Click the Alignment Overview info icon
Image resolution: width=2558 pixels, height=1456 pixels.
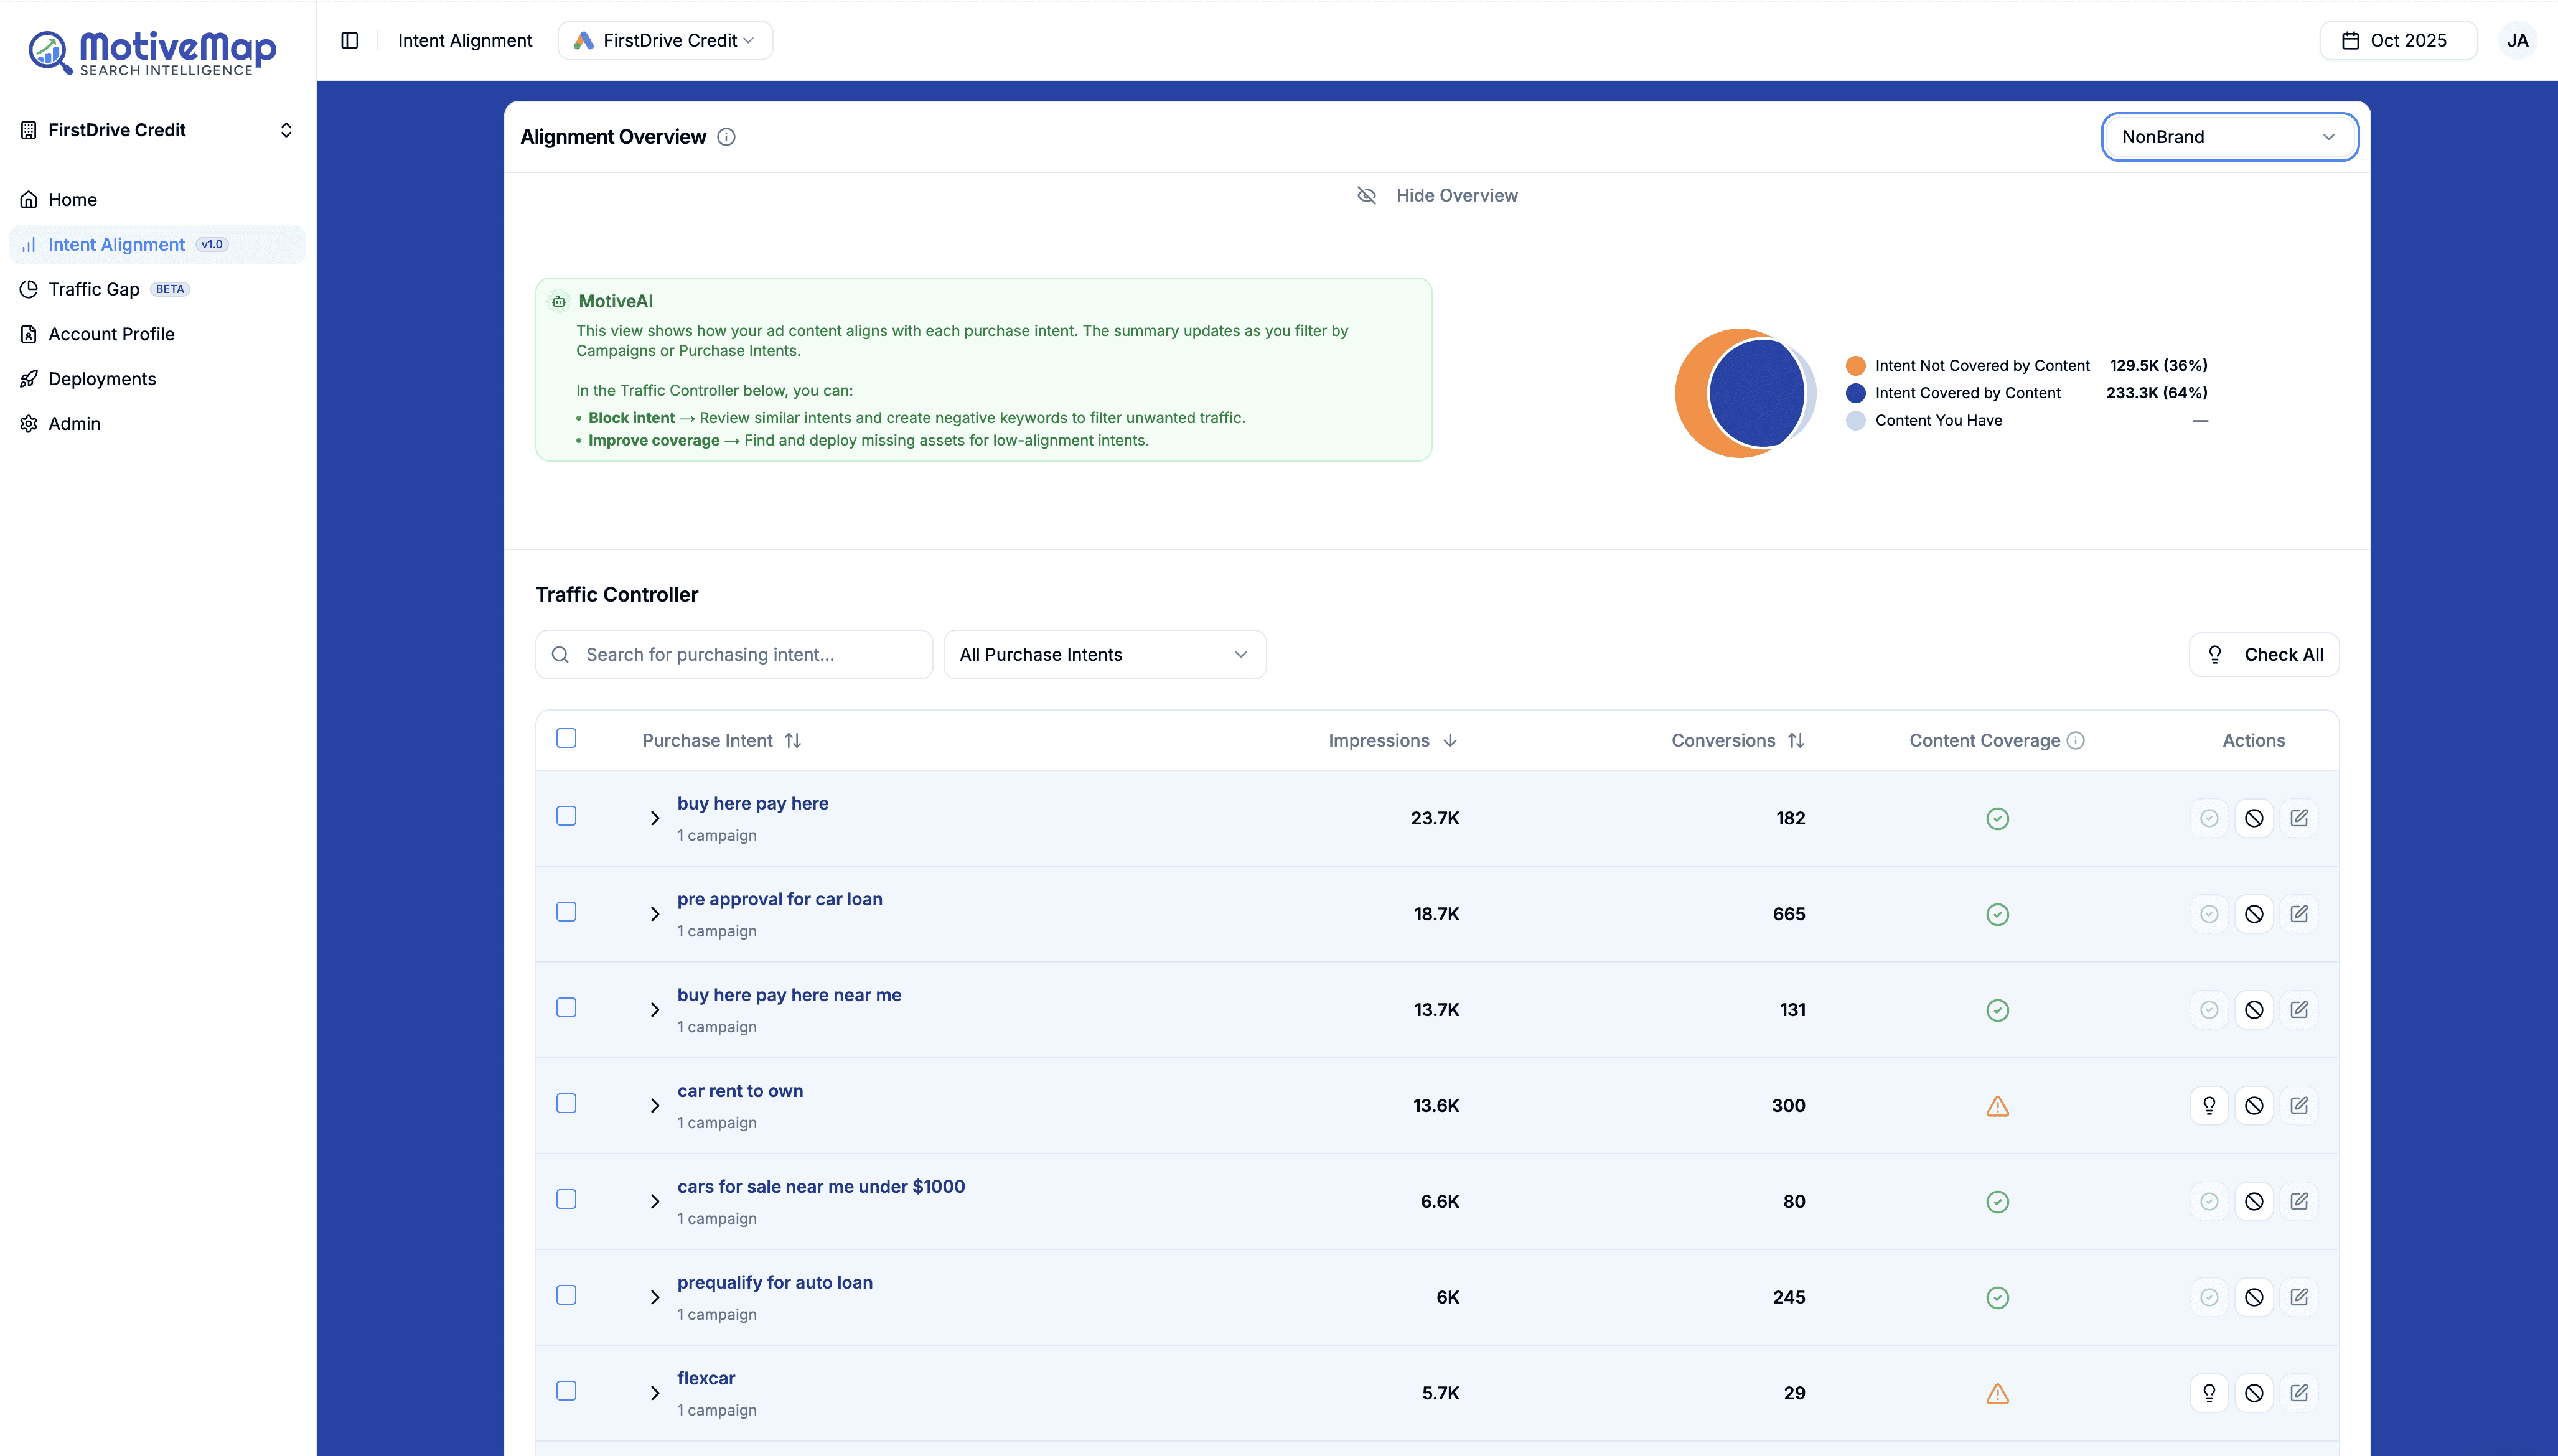tap(727, 137)
